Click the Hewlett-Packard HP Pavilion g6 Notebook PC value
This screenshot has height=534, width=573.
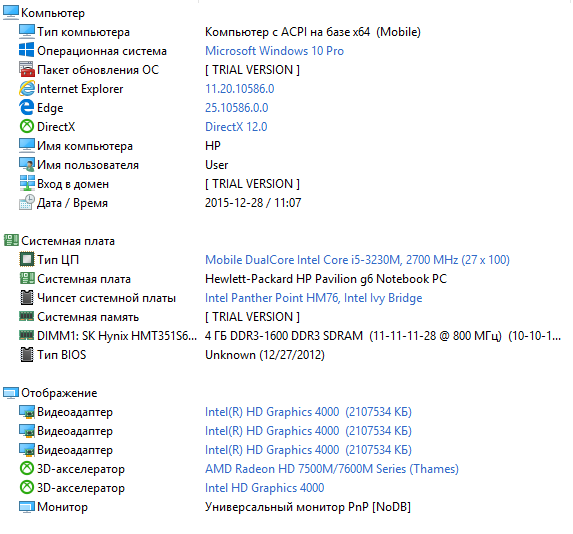tap(326, 279)
